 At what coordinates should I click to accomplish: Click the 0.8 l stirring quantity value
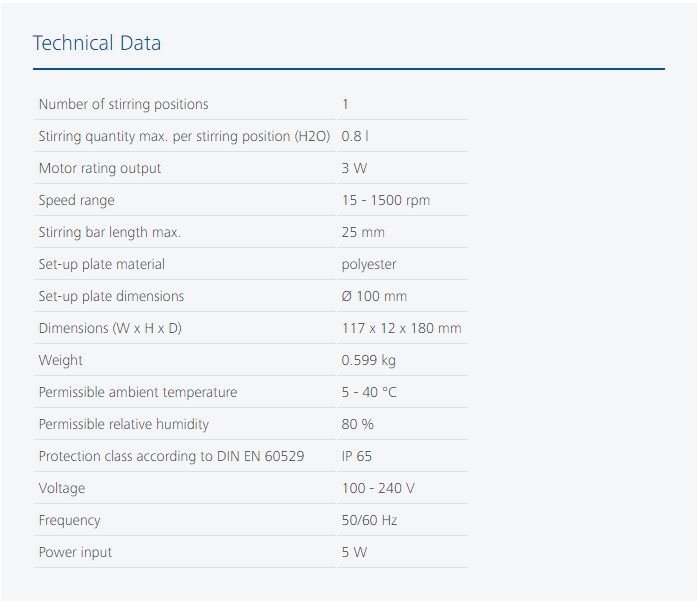pos(355,136)
